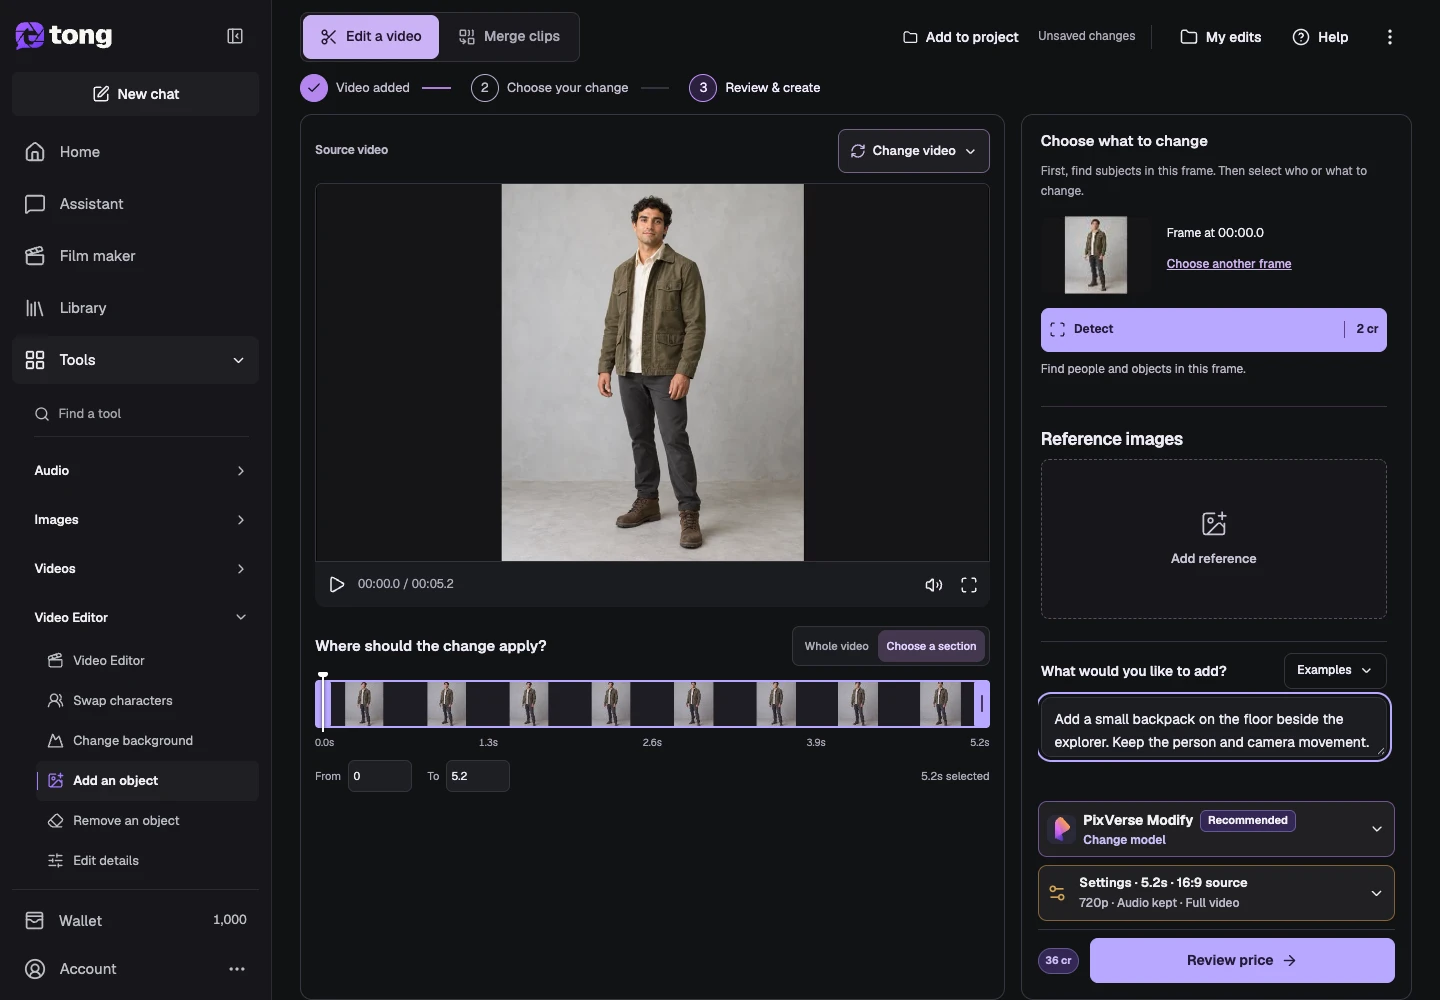The width and height of the screenshot is (1440, 1000).
Task: Open Account options ellipsis
Action: pyautogui.click(x=237, y=969)
